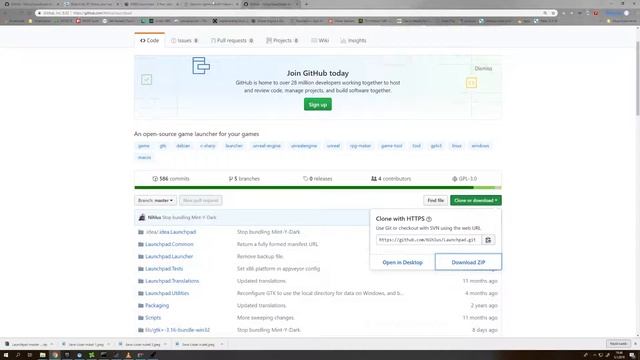
Task: Open the lib/gtk+-3.16-bundle-win32 folder
Action: click(178, 330)
